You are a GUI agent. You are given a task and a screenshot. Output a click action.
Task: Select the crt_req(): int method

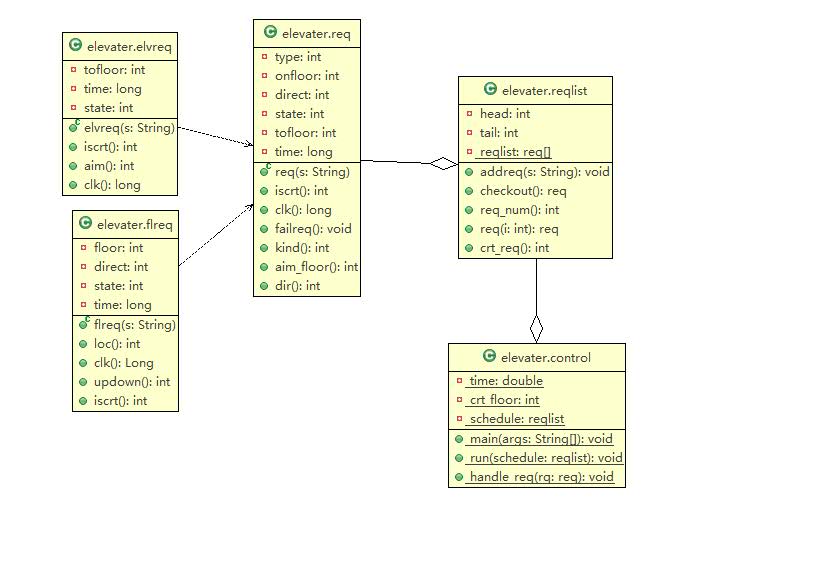tap(514, 248)
